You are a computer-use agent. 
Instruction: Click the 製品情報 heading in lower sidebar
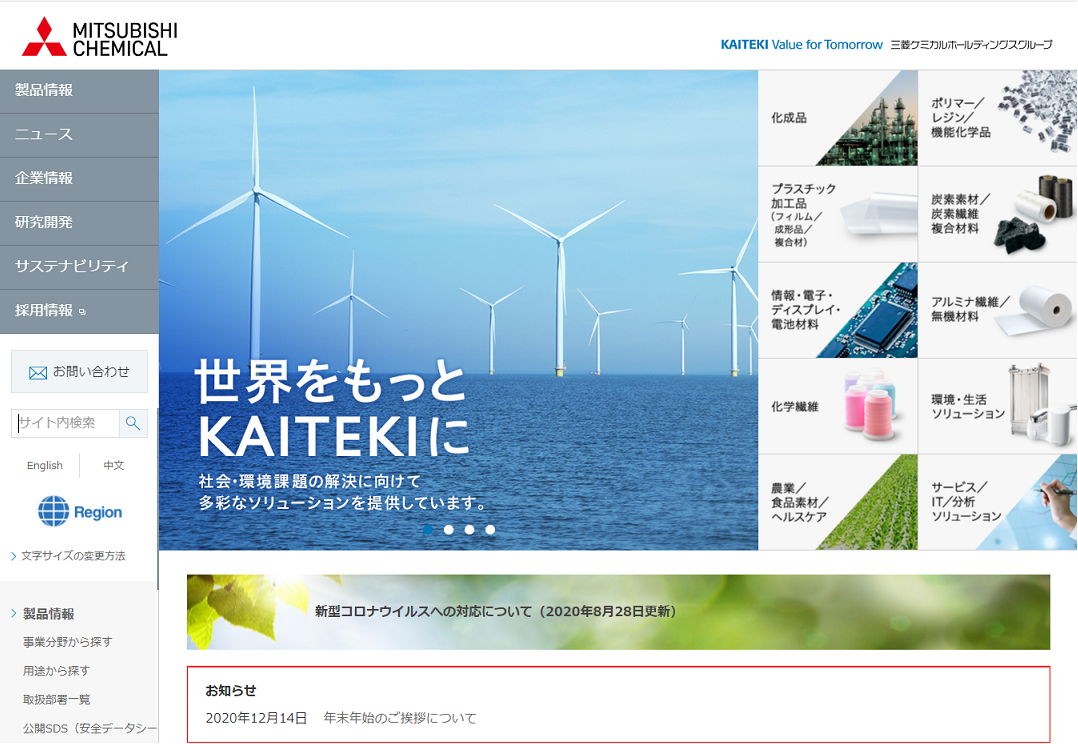click(x=48, y=613)
